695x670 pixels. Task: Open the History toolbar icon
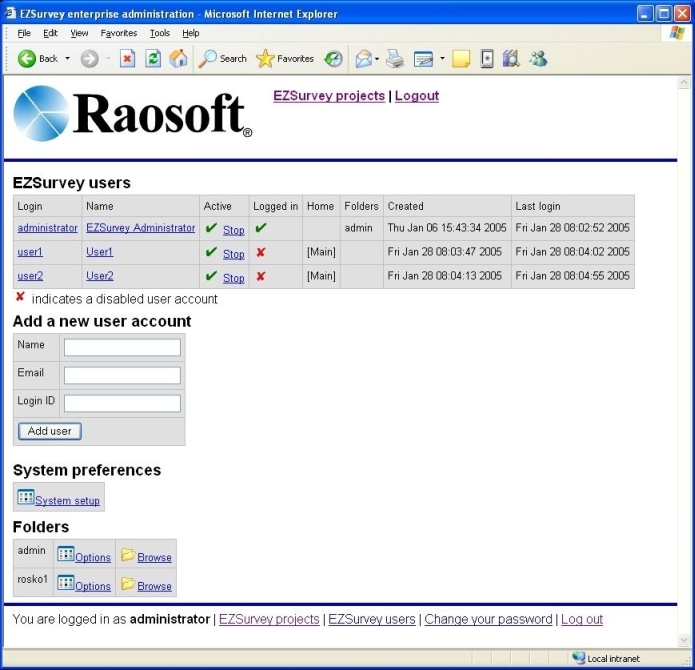click(x=333, y=59)
